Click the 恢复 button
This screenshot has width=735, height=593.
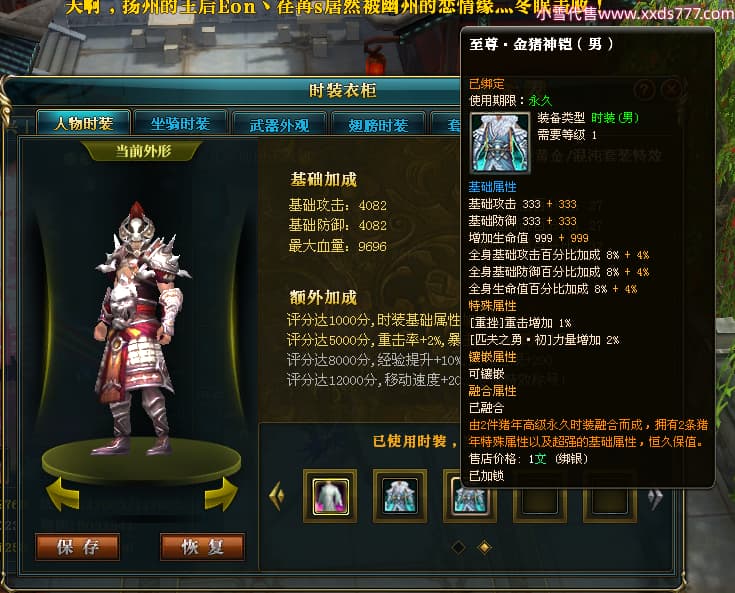202,547
